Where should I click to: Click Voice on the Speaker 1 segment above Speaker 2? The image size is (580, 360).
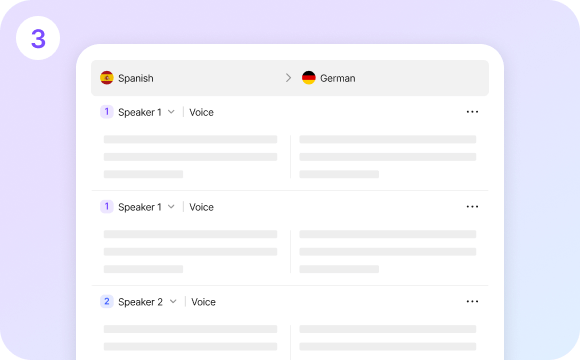point(201,207)
